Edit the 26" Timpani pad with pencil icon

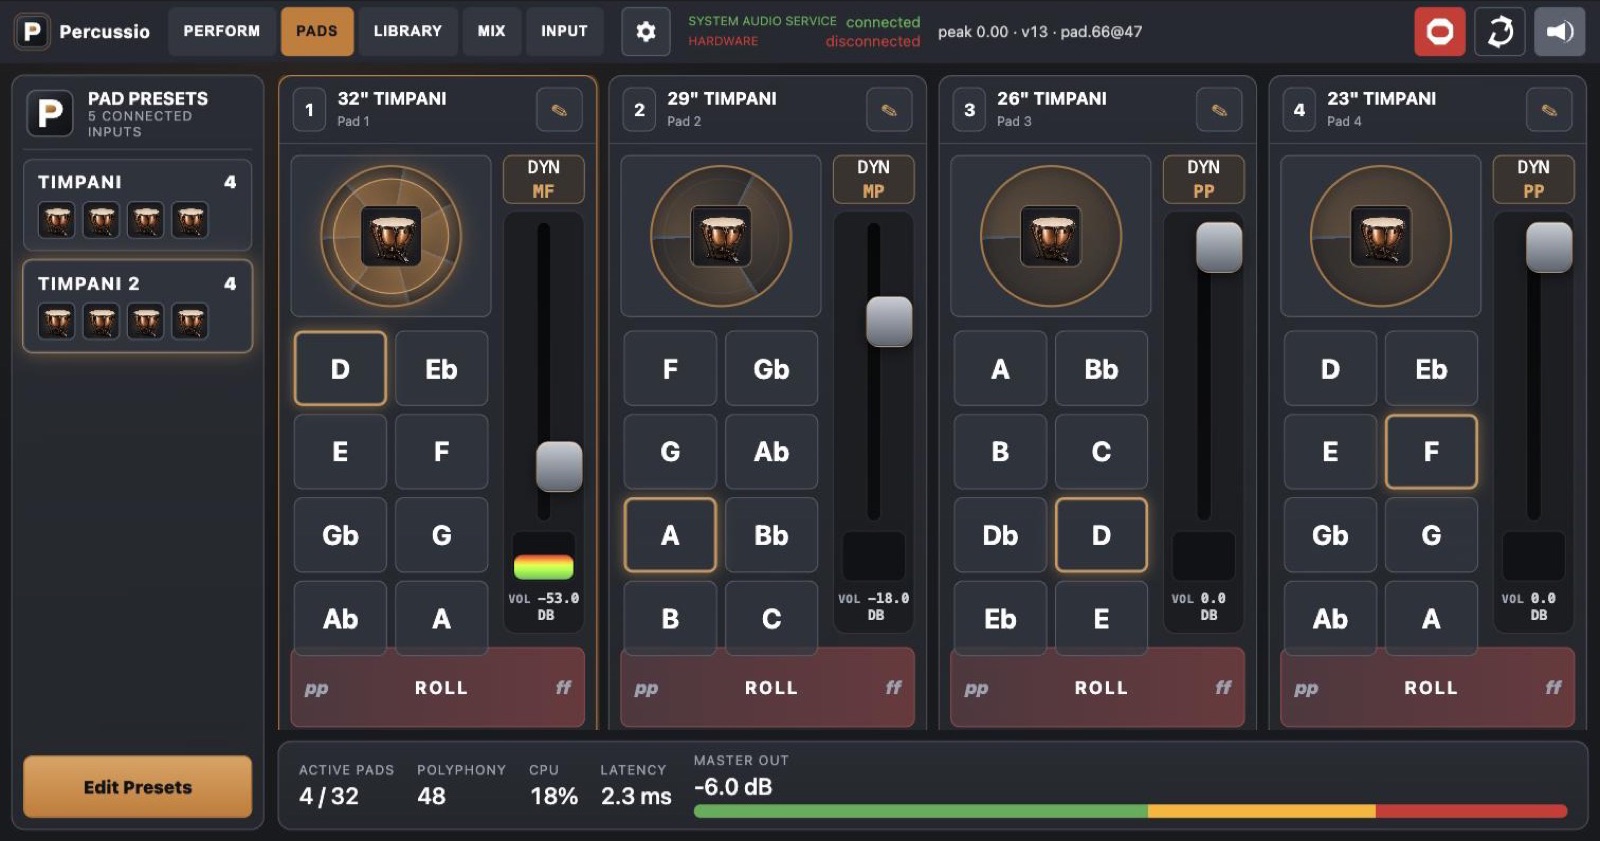(x=1219, y=110)
